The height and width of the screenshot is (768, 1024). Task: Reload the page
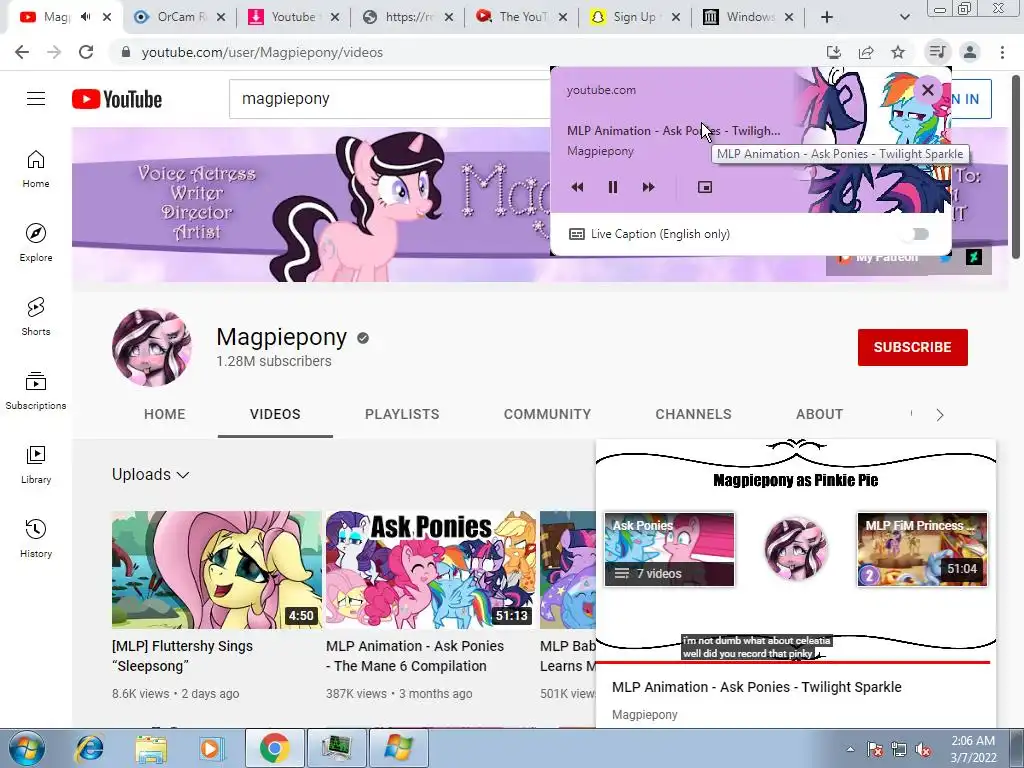point(86,52)
